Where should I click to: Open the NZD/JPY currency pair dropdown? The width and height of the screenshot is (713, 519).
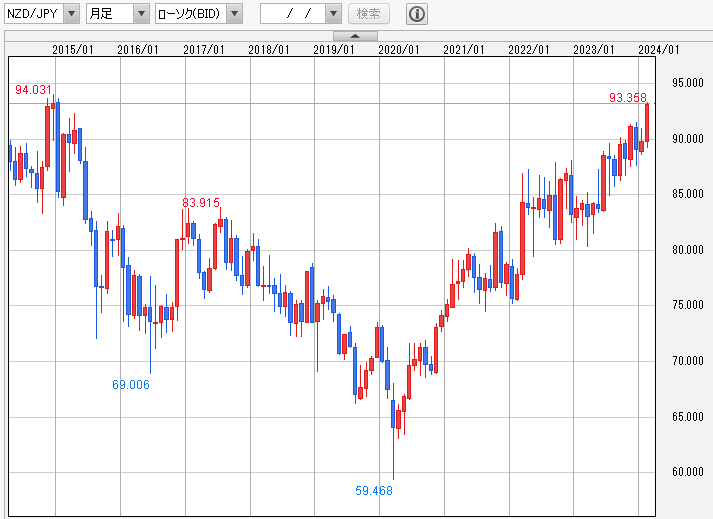(x=42, y=14)
